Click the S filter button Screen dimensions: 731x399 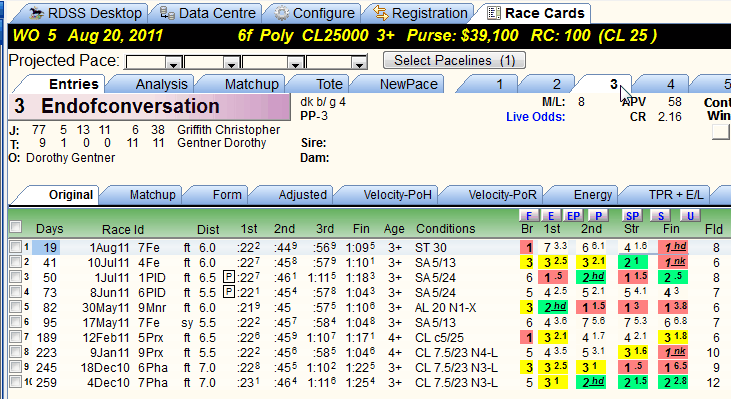[661, 216]
